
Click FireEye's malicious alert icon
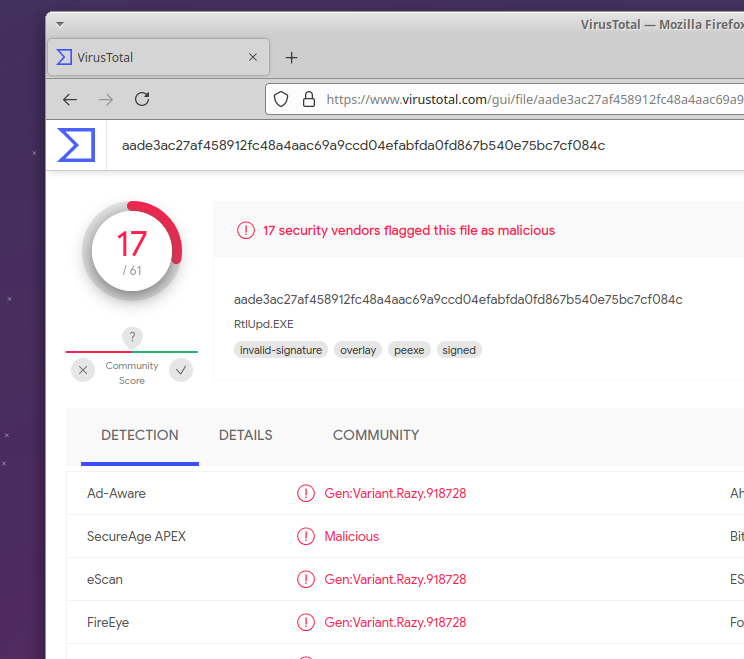(306, 622)
